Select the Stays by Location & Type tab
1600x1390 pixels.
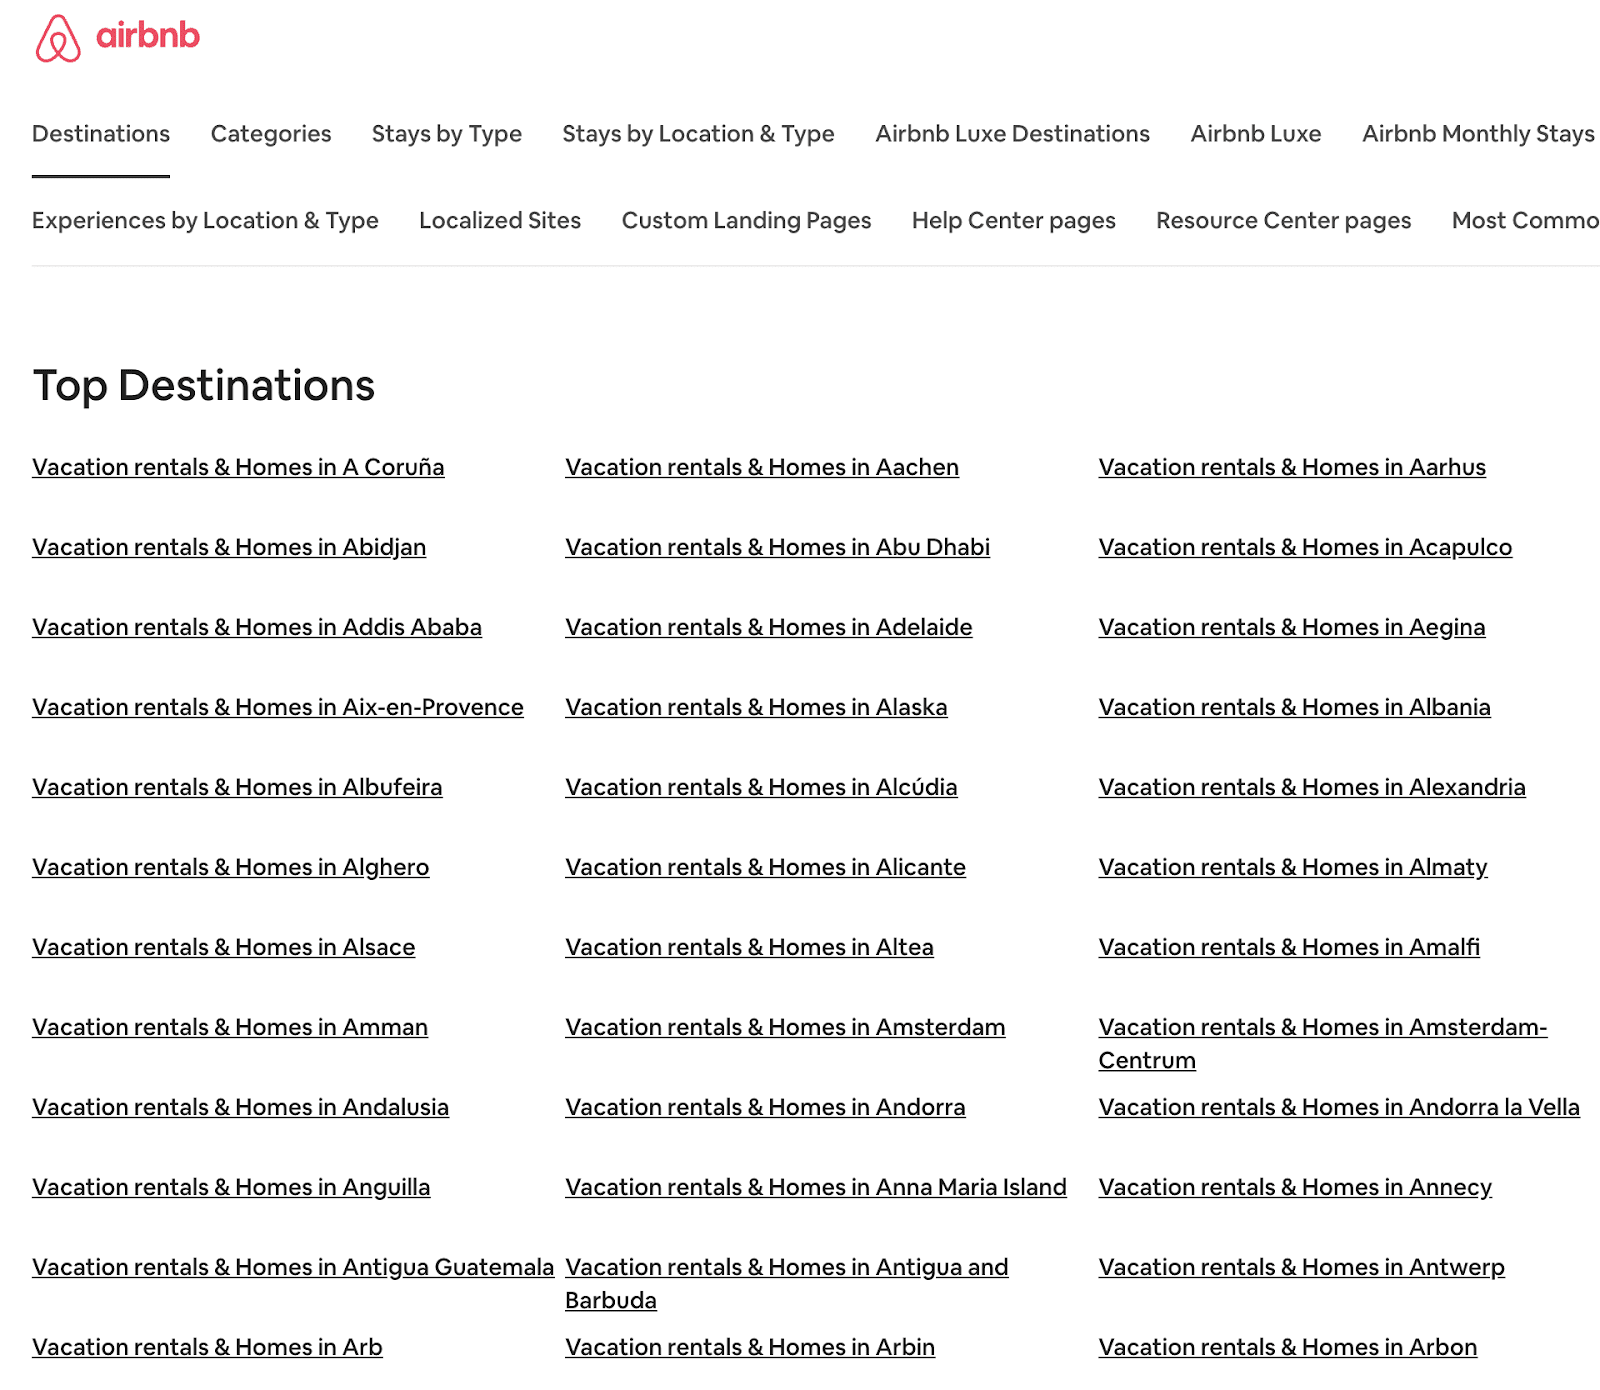coord(698,133)
